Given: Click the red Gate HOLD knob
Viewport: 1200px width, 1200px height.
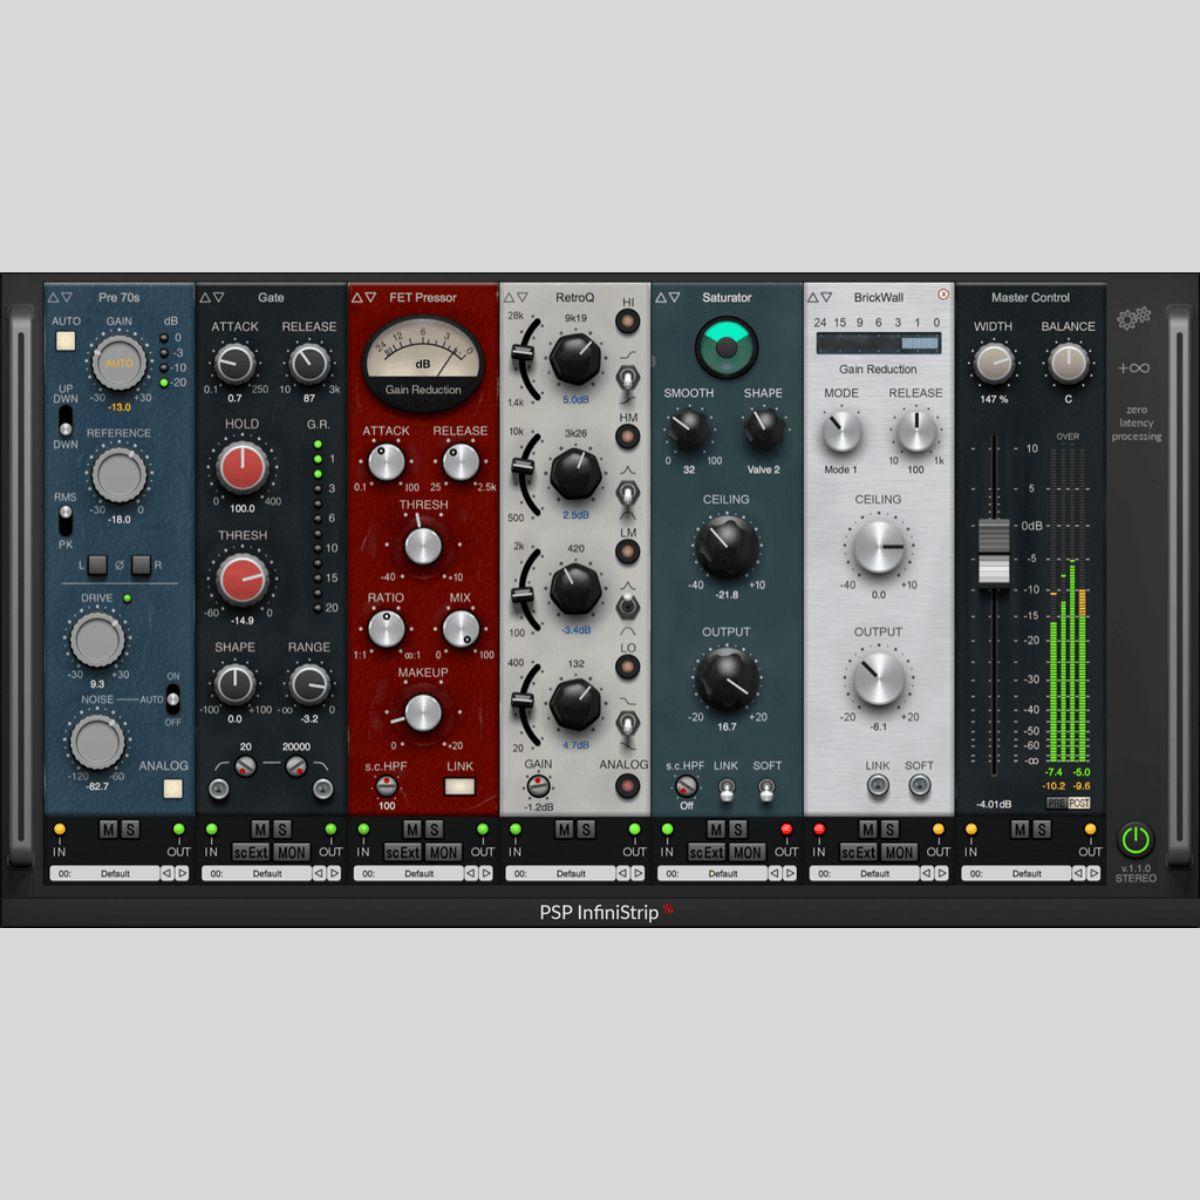Looking at the screenshot, I should (242, 468).
